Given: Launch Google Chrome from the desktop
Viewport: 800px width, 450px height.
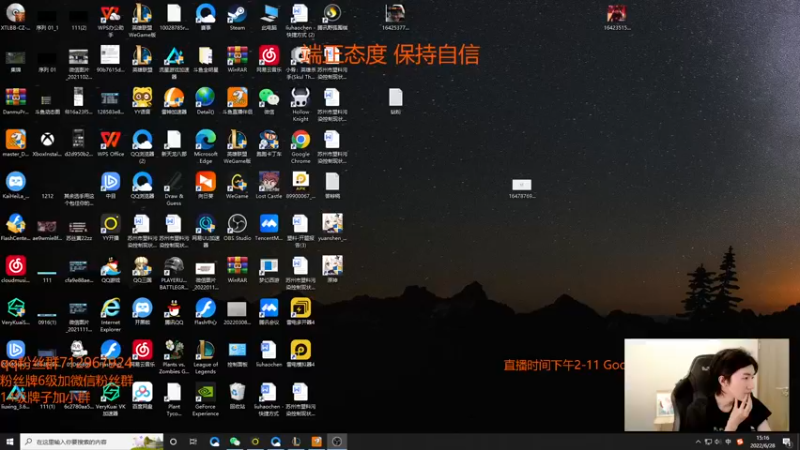Looking at the screenshot, I should pyautogui.click(x=301, y=146).
